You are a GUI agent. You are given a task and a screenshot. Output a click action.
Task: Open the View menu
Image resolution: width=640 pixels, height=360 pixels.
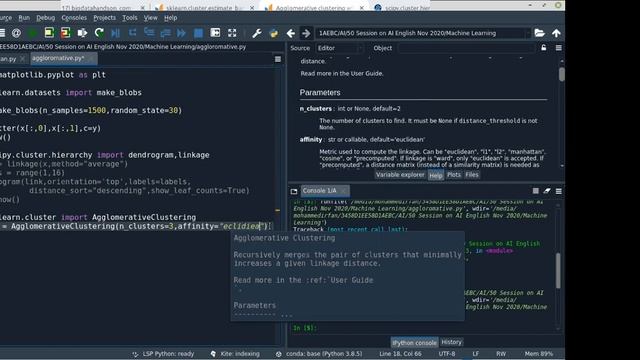pos(150,18)
